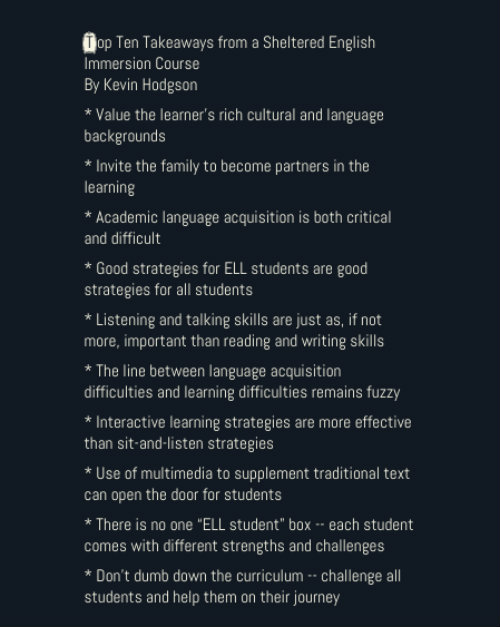The height and width of the screenshot is (627, 500).
Task: Click the 'By Kevin Hodgson' author line
Action: (x=141, y=85)
